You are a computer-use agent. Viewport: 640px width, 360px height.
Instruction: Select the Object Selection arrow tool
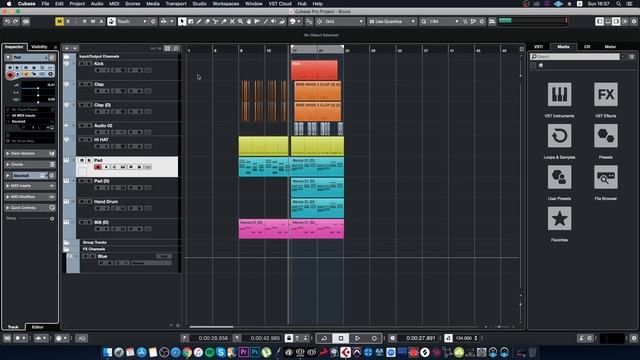point(182,21)
